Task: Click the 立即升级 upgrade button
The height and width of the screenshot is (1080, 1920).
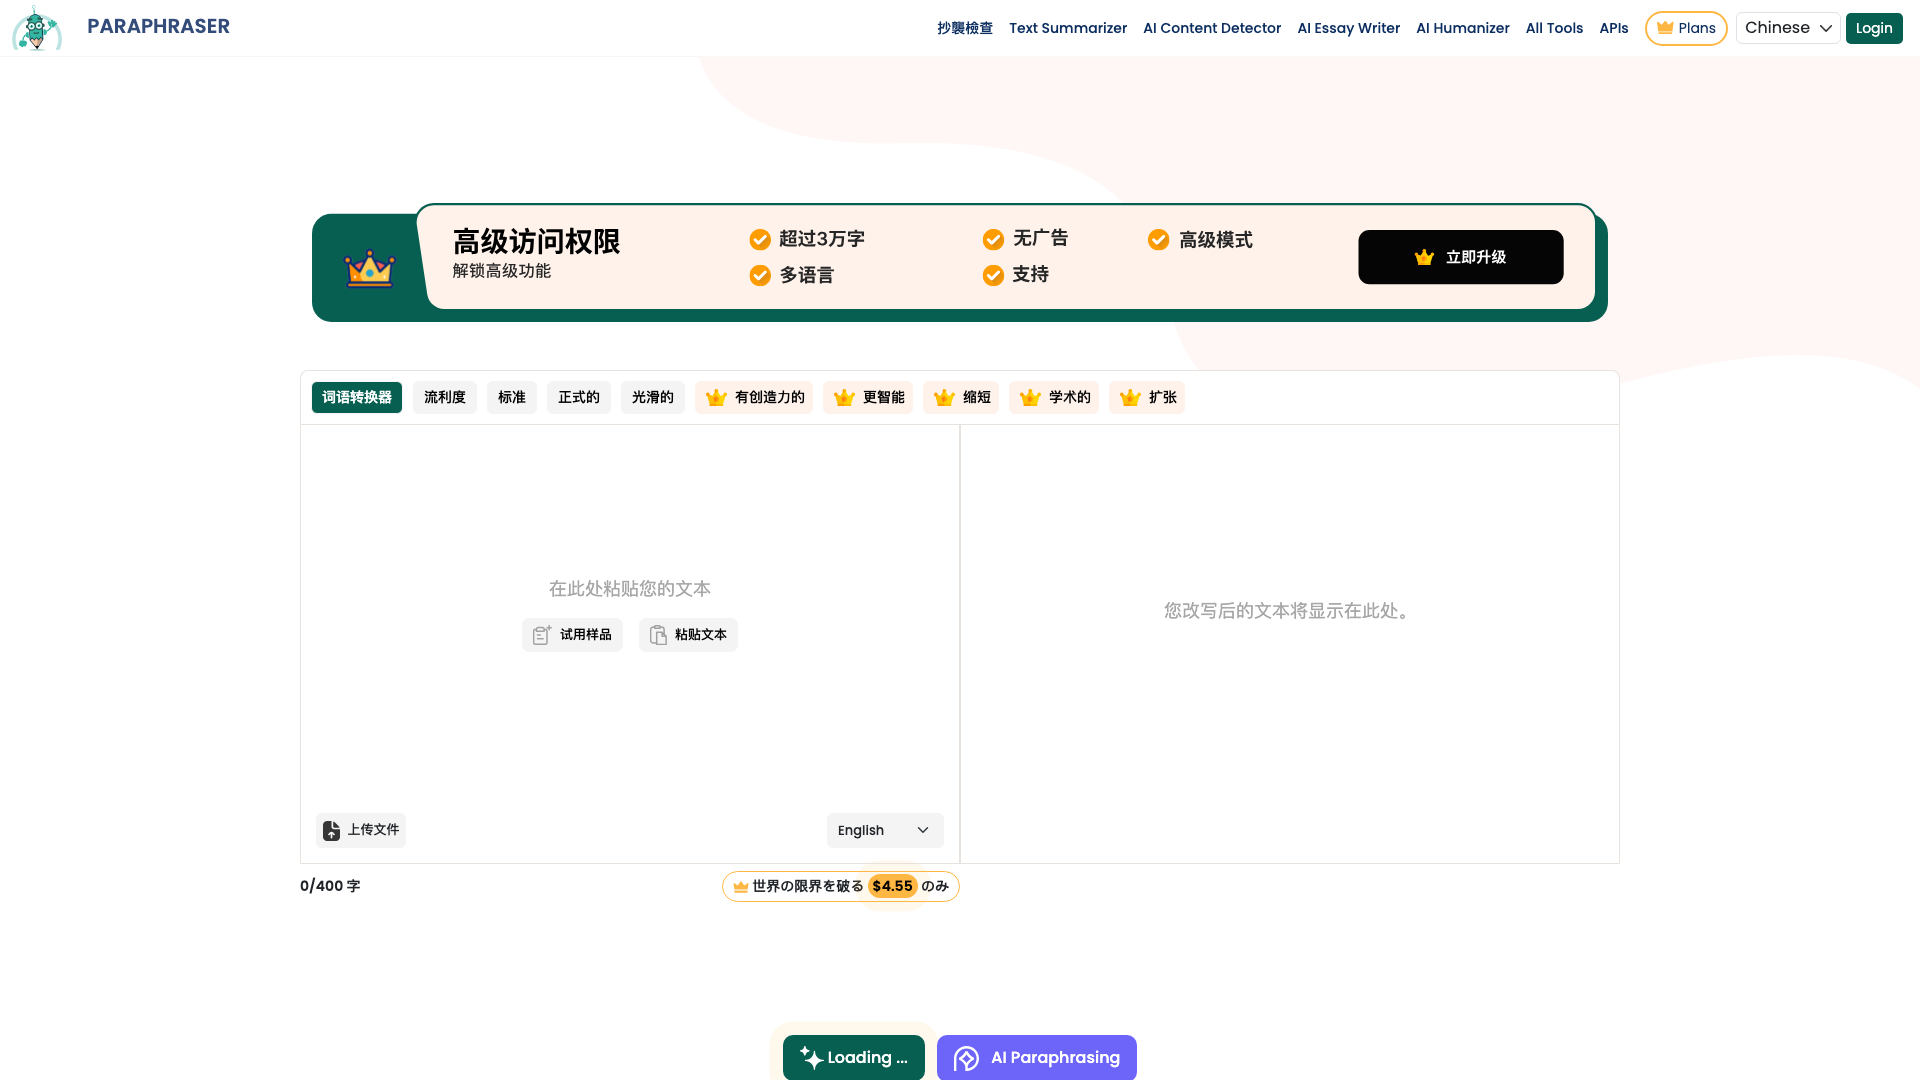Action: click(x=1460, y=257)
